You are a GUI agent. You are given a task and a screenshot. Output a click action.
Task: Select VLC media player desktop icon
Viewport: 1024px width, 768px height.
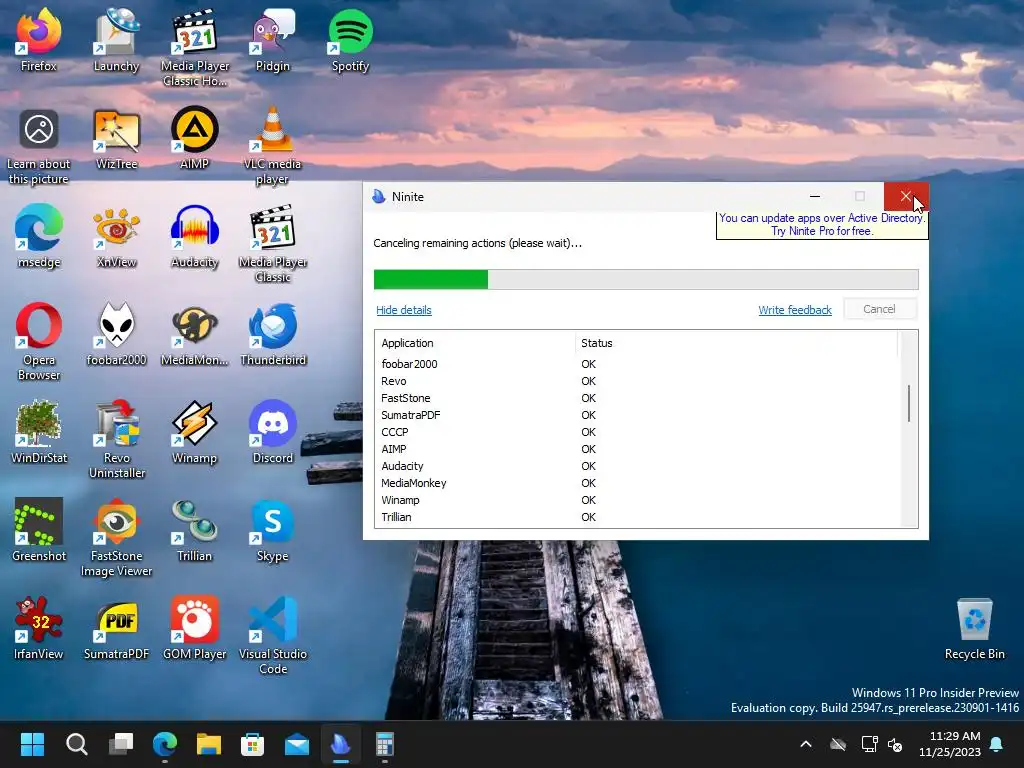coord(272,146)
